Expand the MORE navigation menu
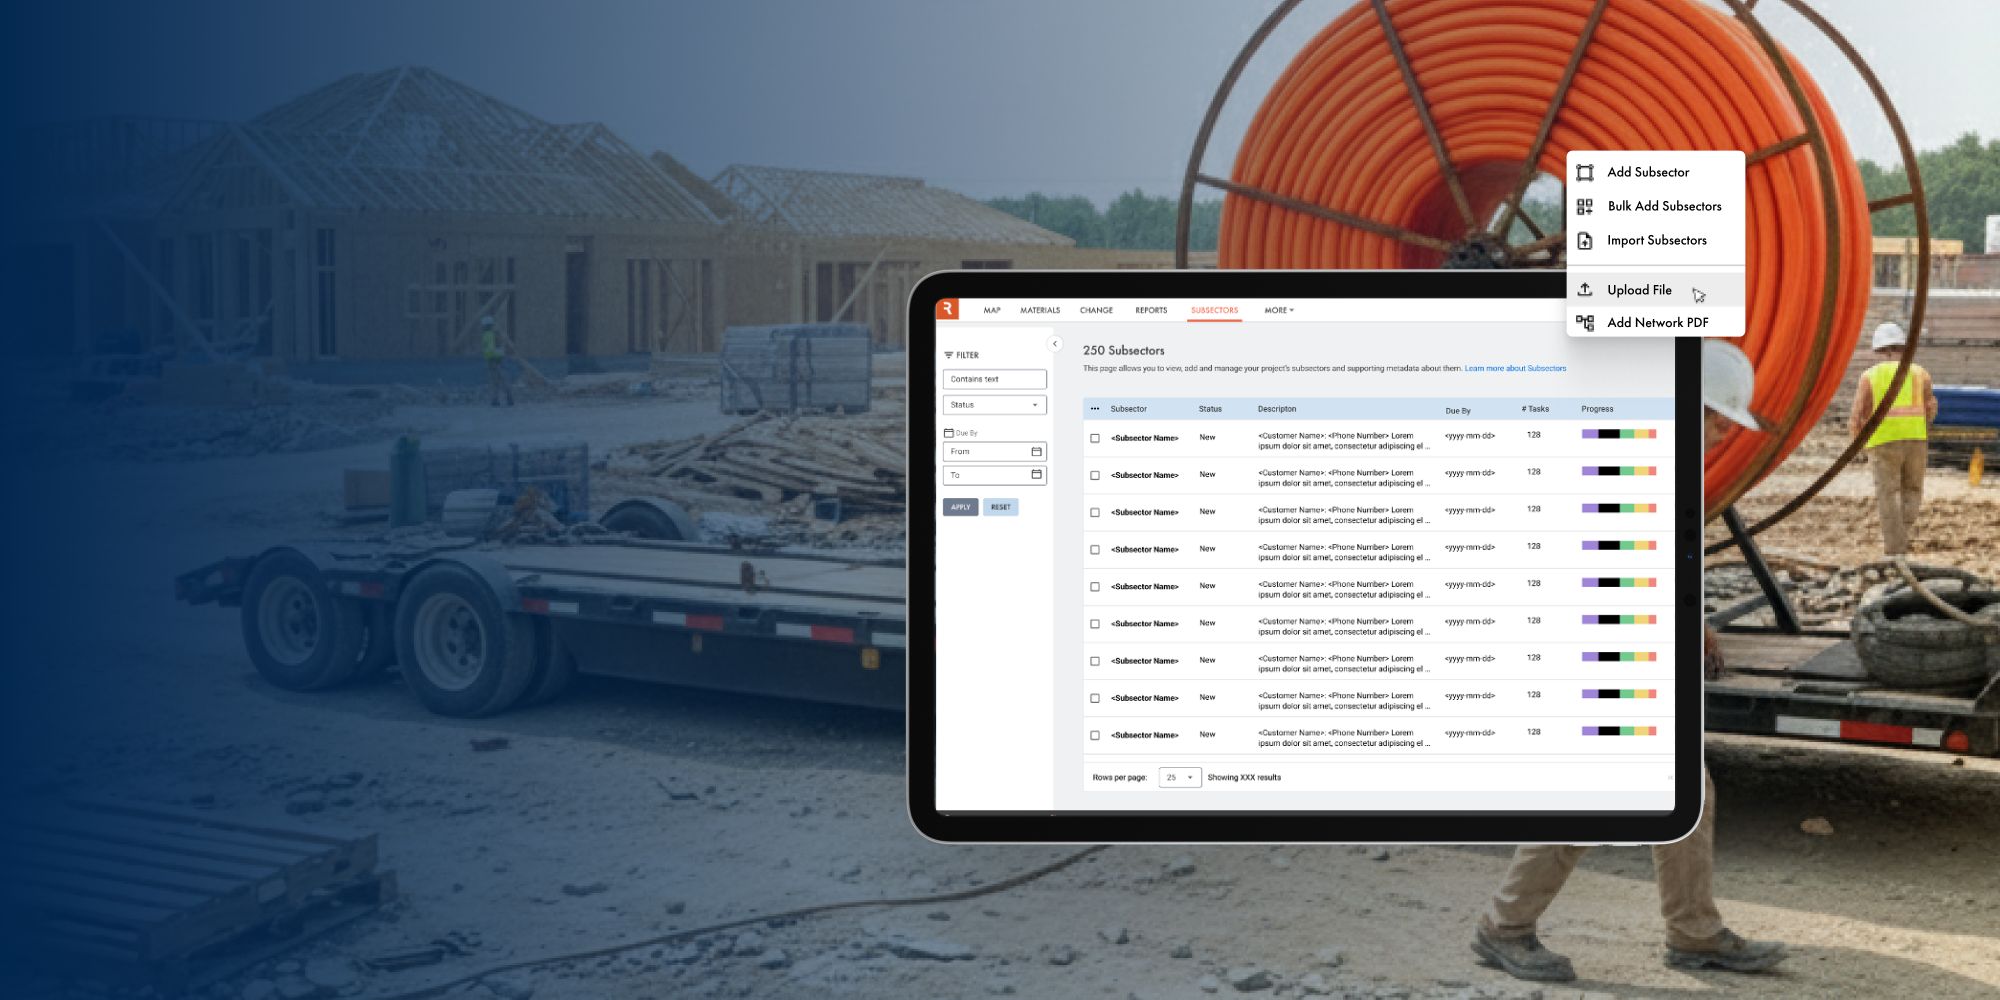 pos(1279,311)
